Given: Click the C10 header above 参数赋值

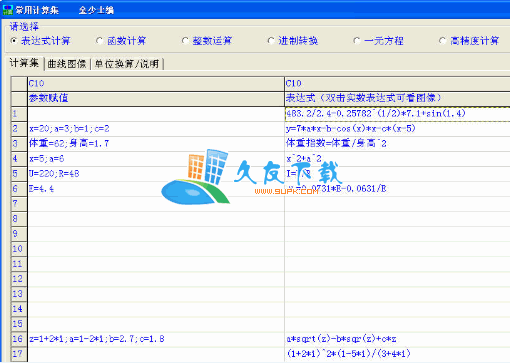Looking at the screenshot, I should [156, 84].
